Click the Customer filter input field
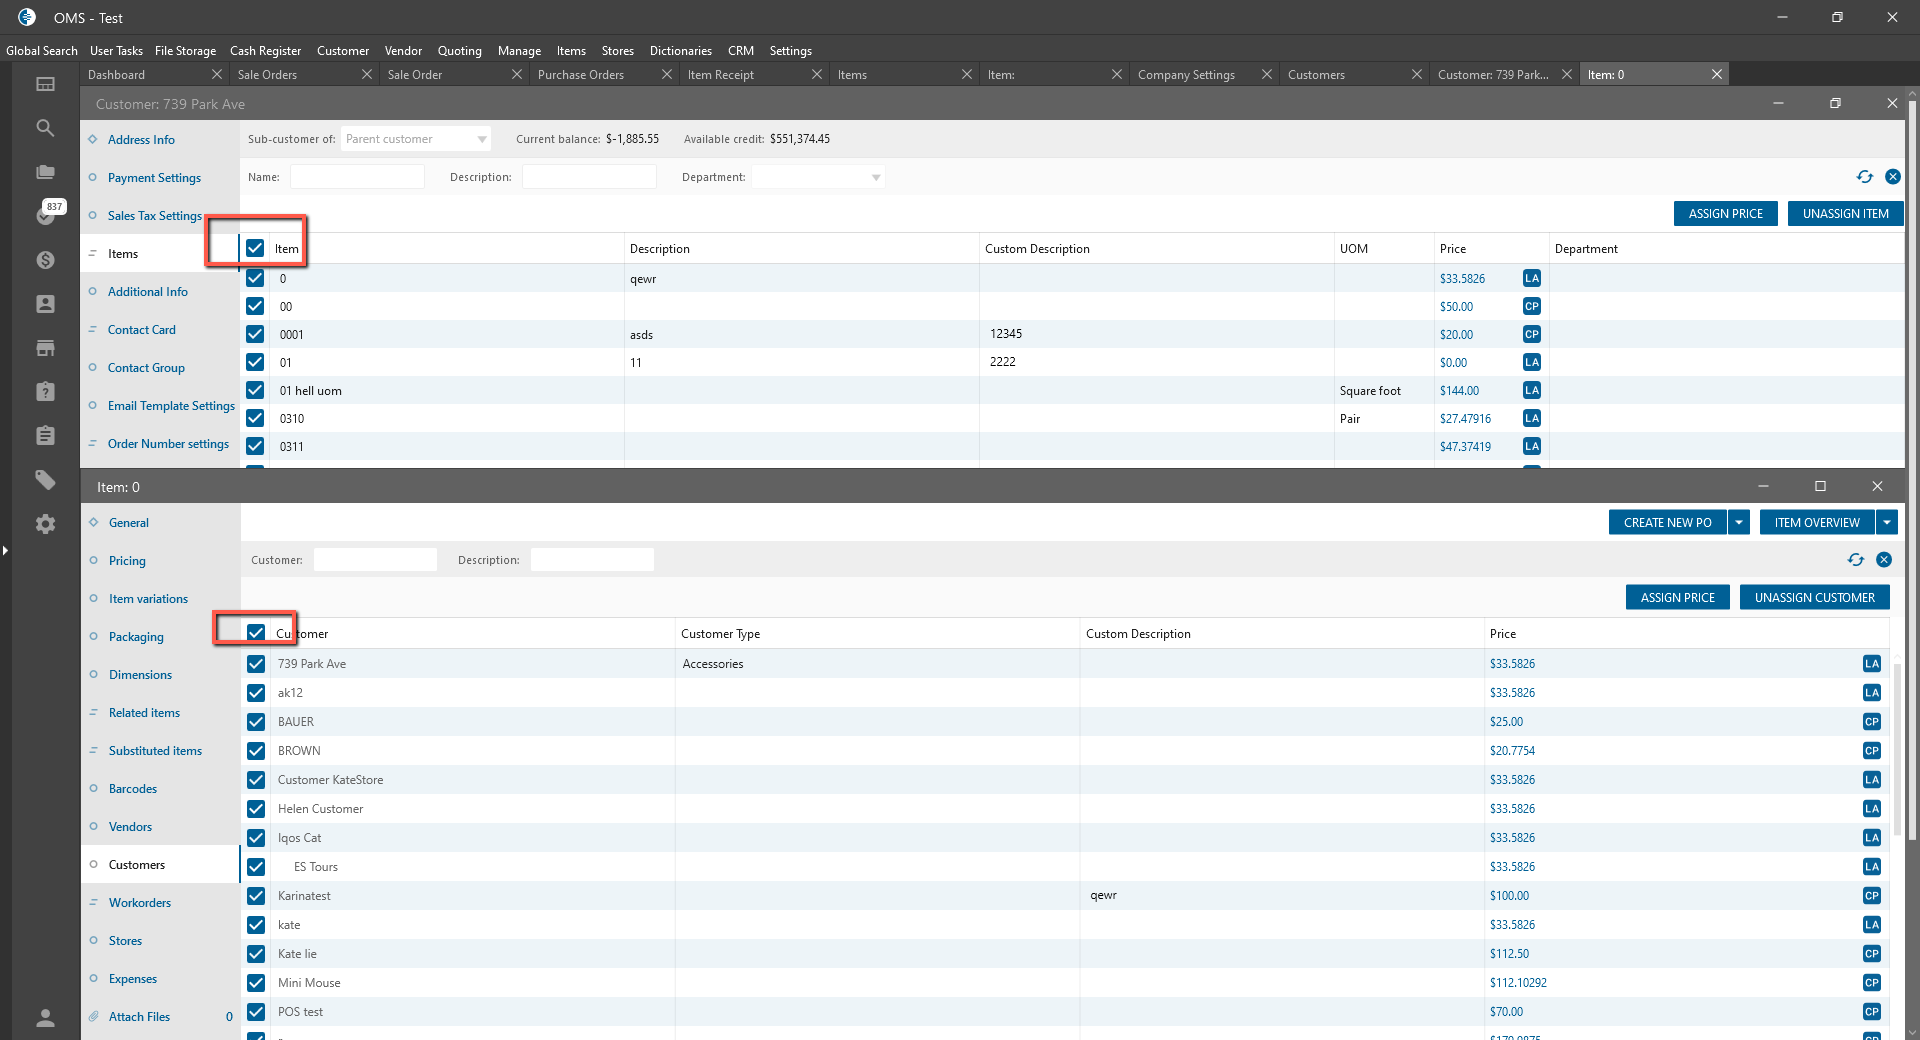 pyautogui.click(x=375, y=560)
